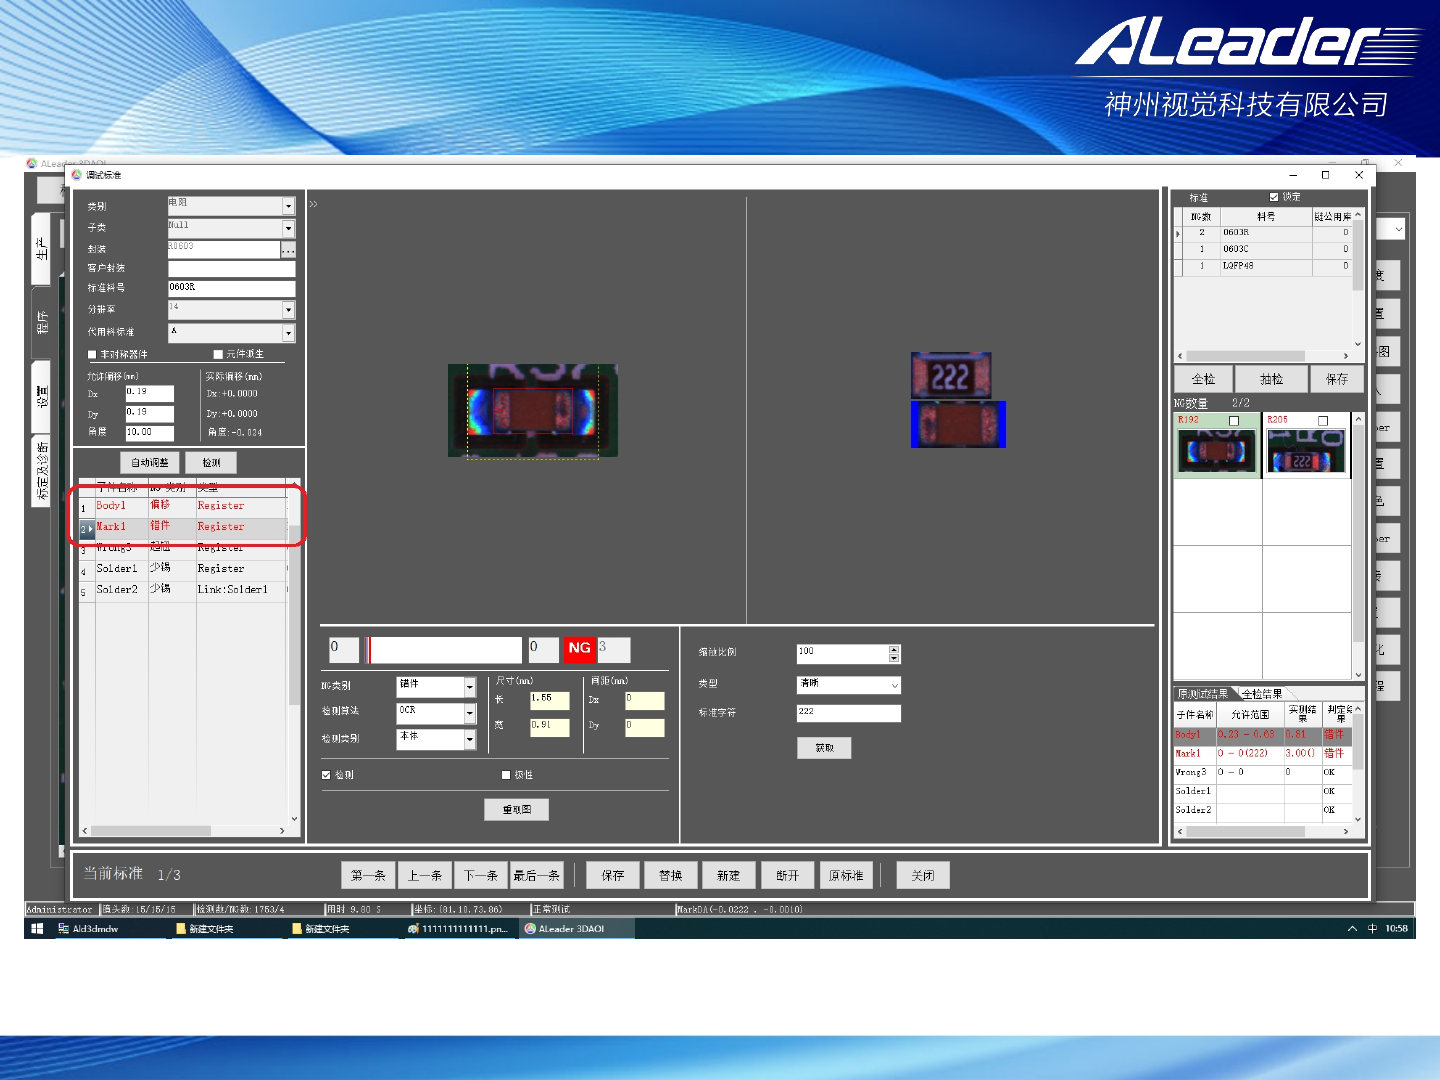
Task: Click the Windows Start button
Action: (37, 929)
